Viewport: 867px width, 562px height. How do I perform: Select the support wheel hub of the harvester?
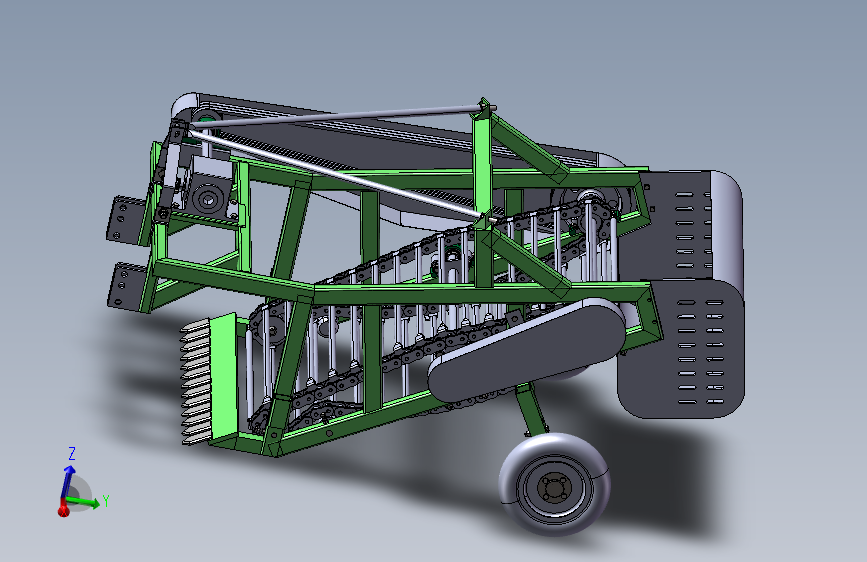[x=555, y=488]
